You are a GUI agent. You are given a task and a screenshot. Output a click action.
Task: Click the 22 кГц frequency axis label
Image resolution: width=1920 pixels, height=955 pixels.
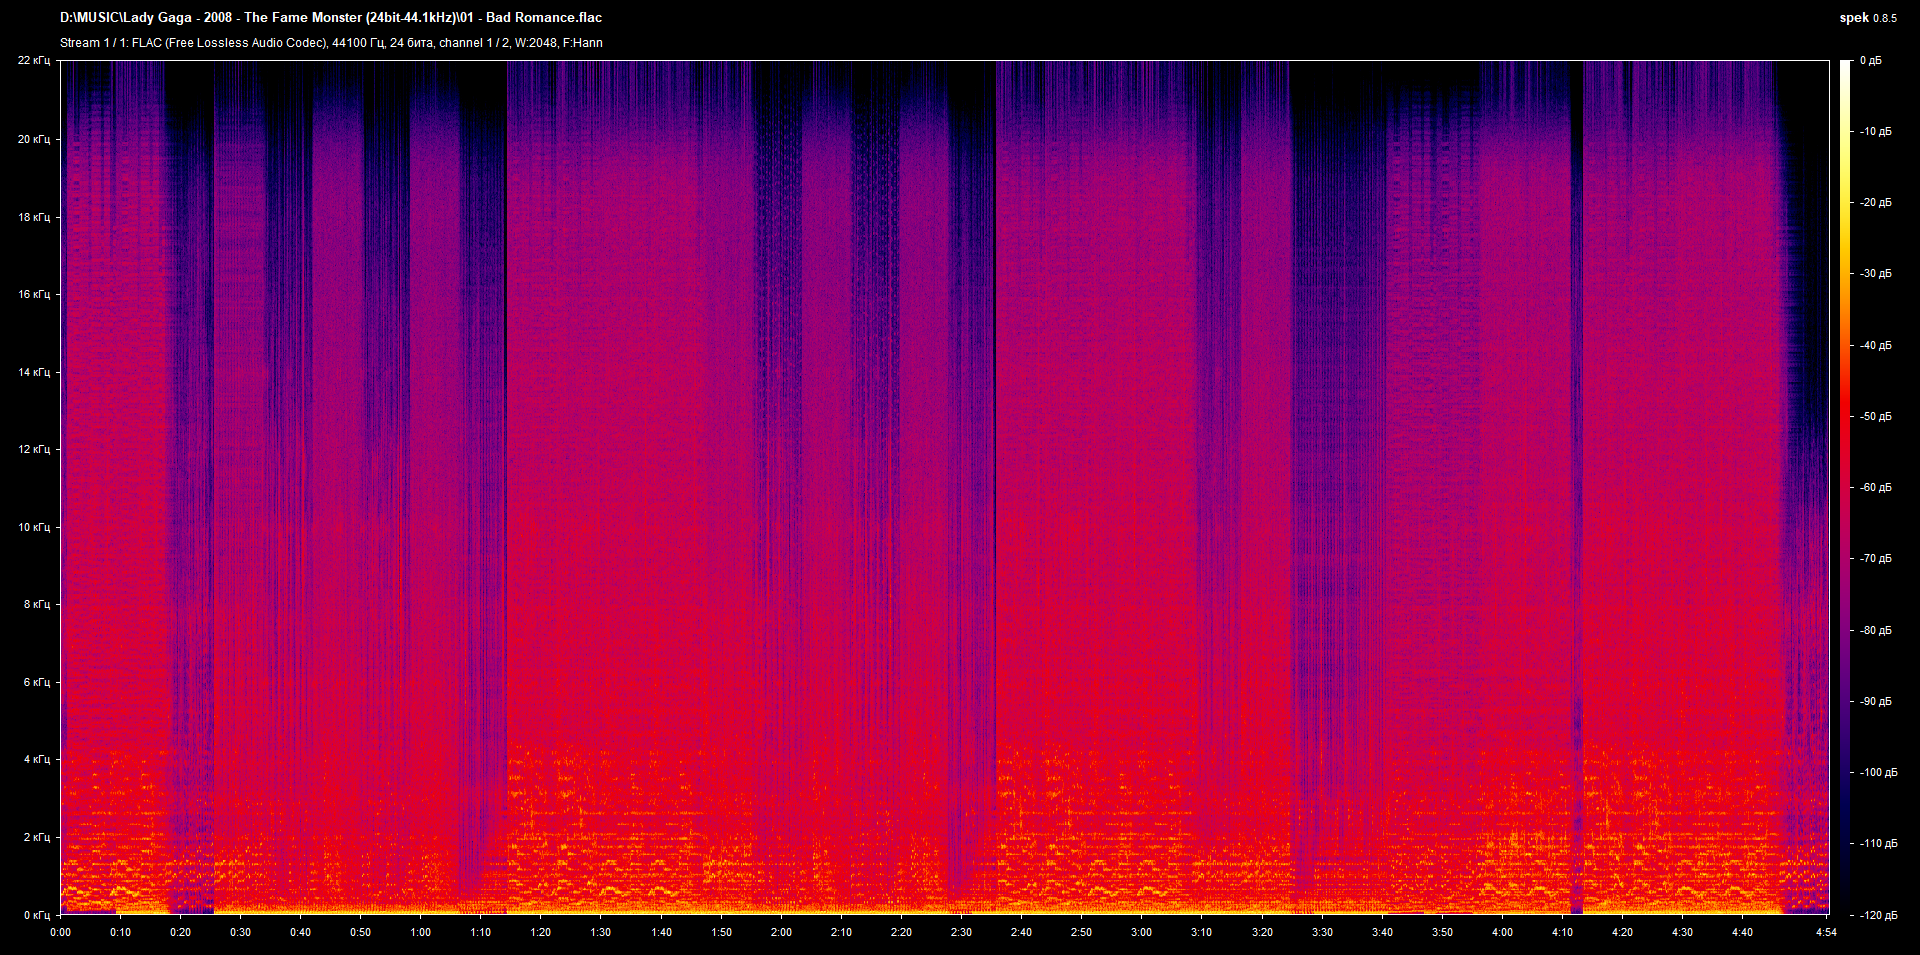pos(34,61)
